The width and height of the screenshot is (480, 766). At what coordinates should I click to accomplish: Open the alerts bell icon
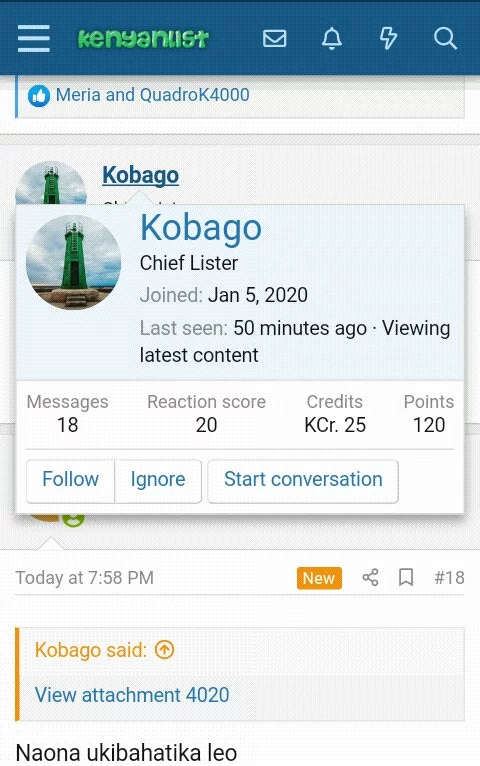coord(332,38)
